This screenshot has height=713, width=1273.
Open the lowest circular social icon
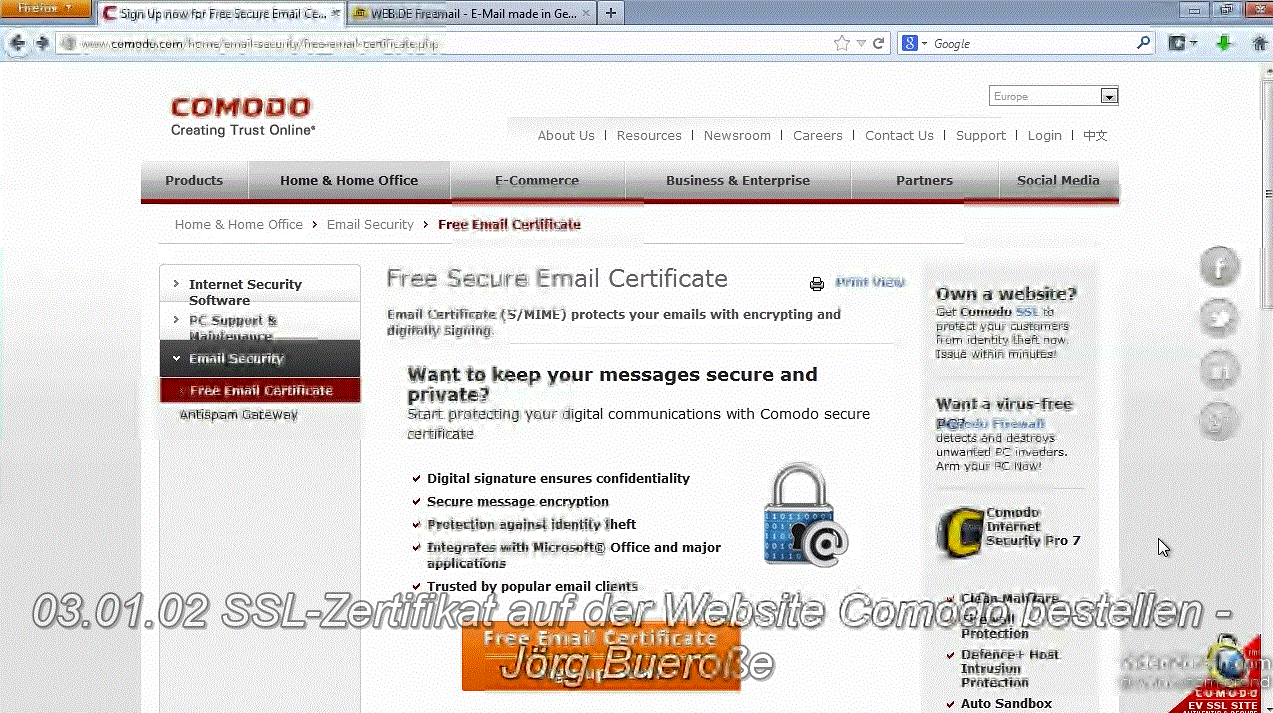1220,421
